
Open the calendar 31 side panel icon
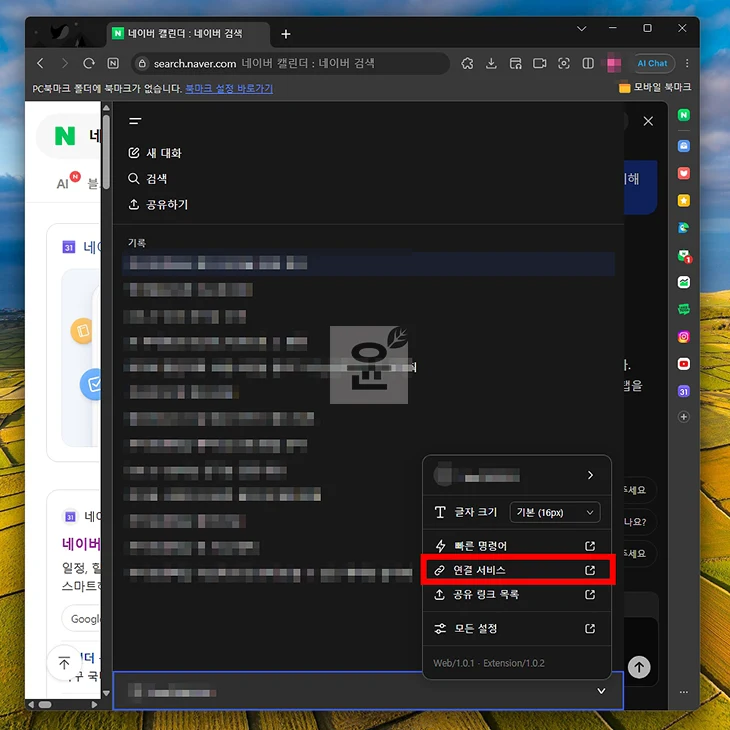(x=683, y=392)
